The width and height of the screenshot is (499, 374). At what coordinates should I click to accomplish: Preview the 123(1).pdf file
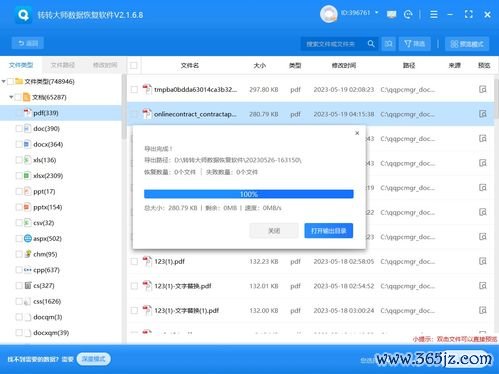(x=483, y=261)
